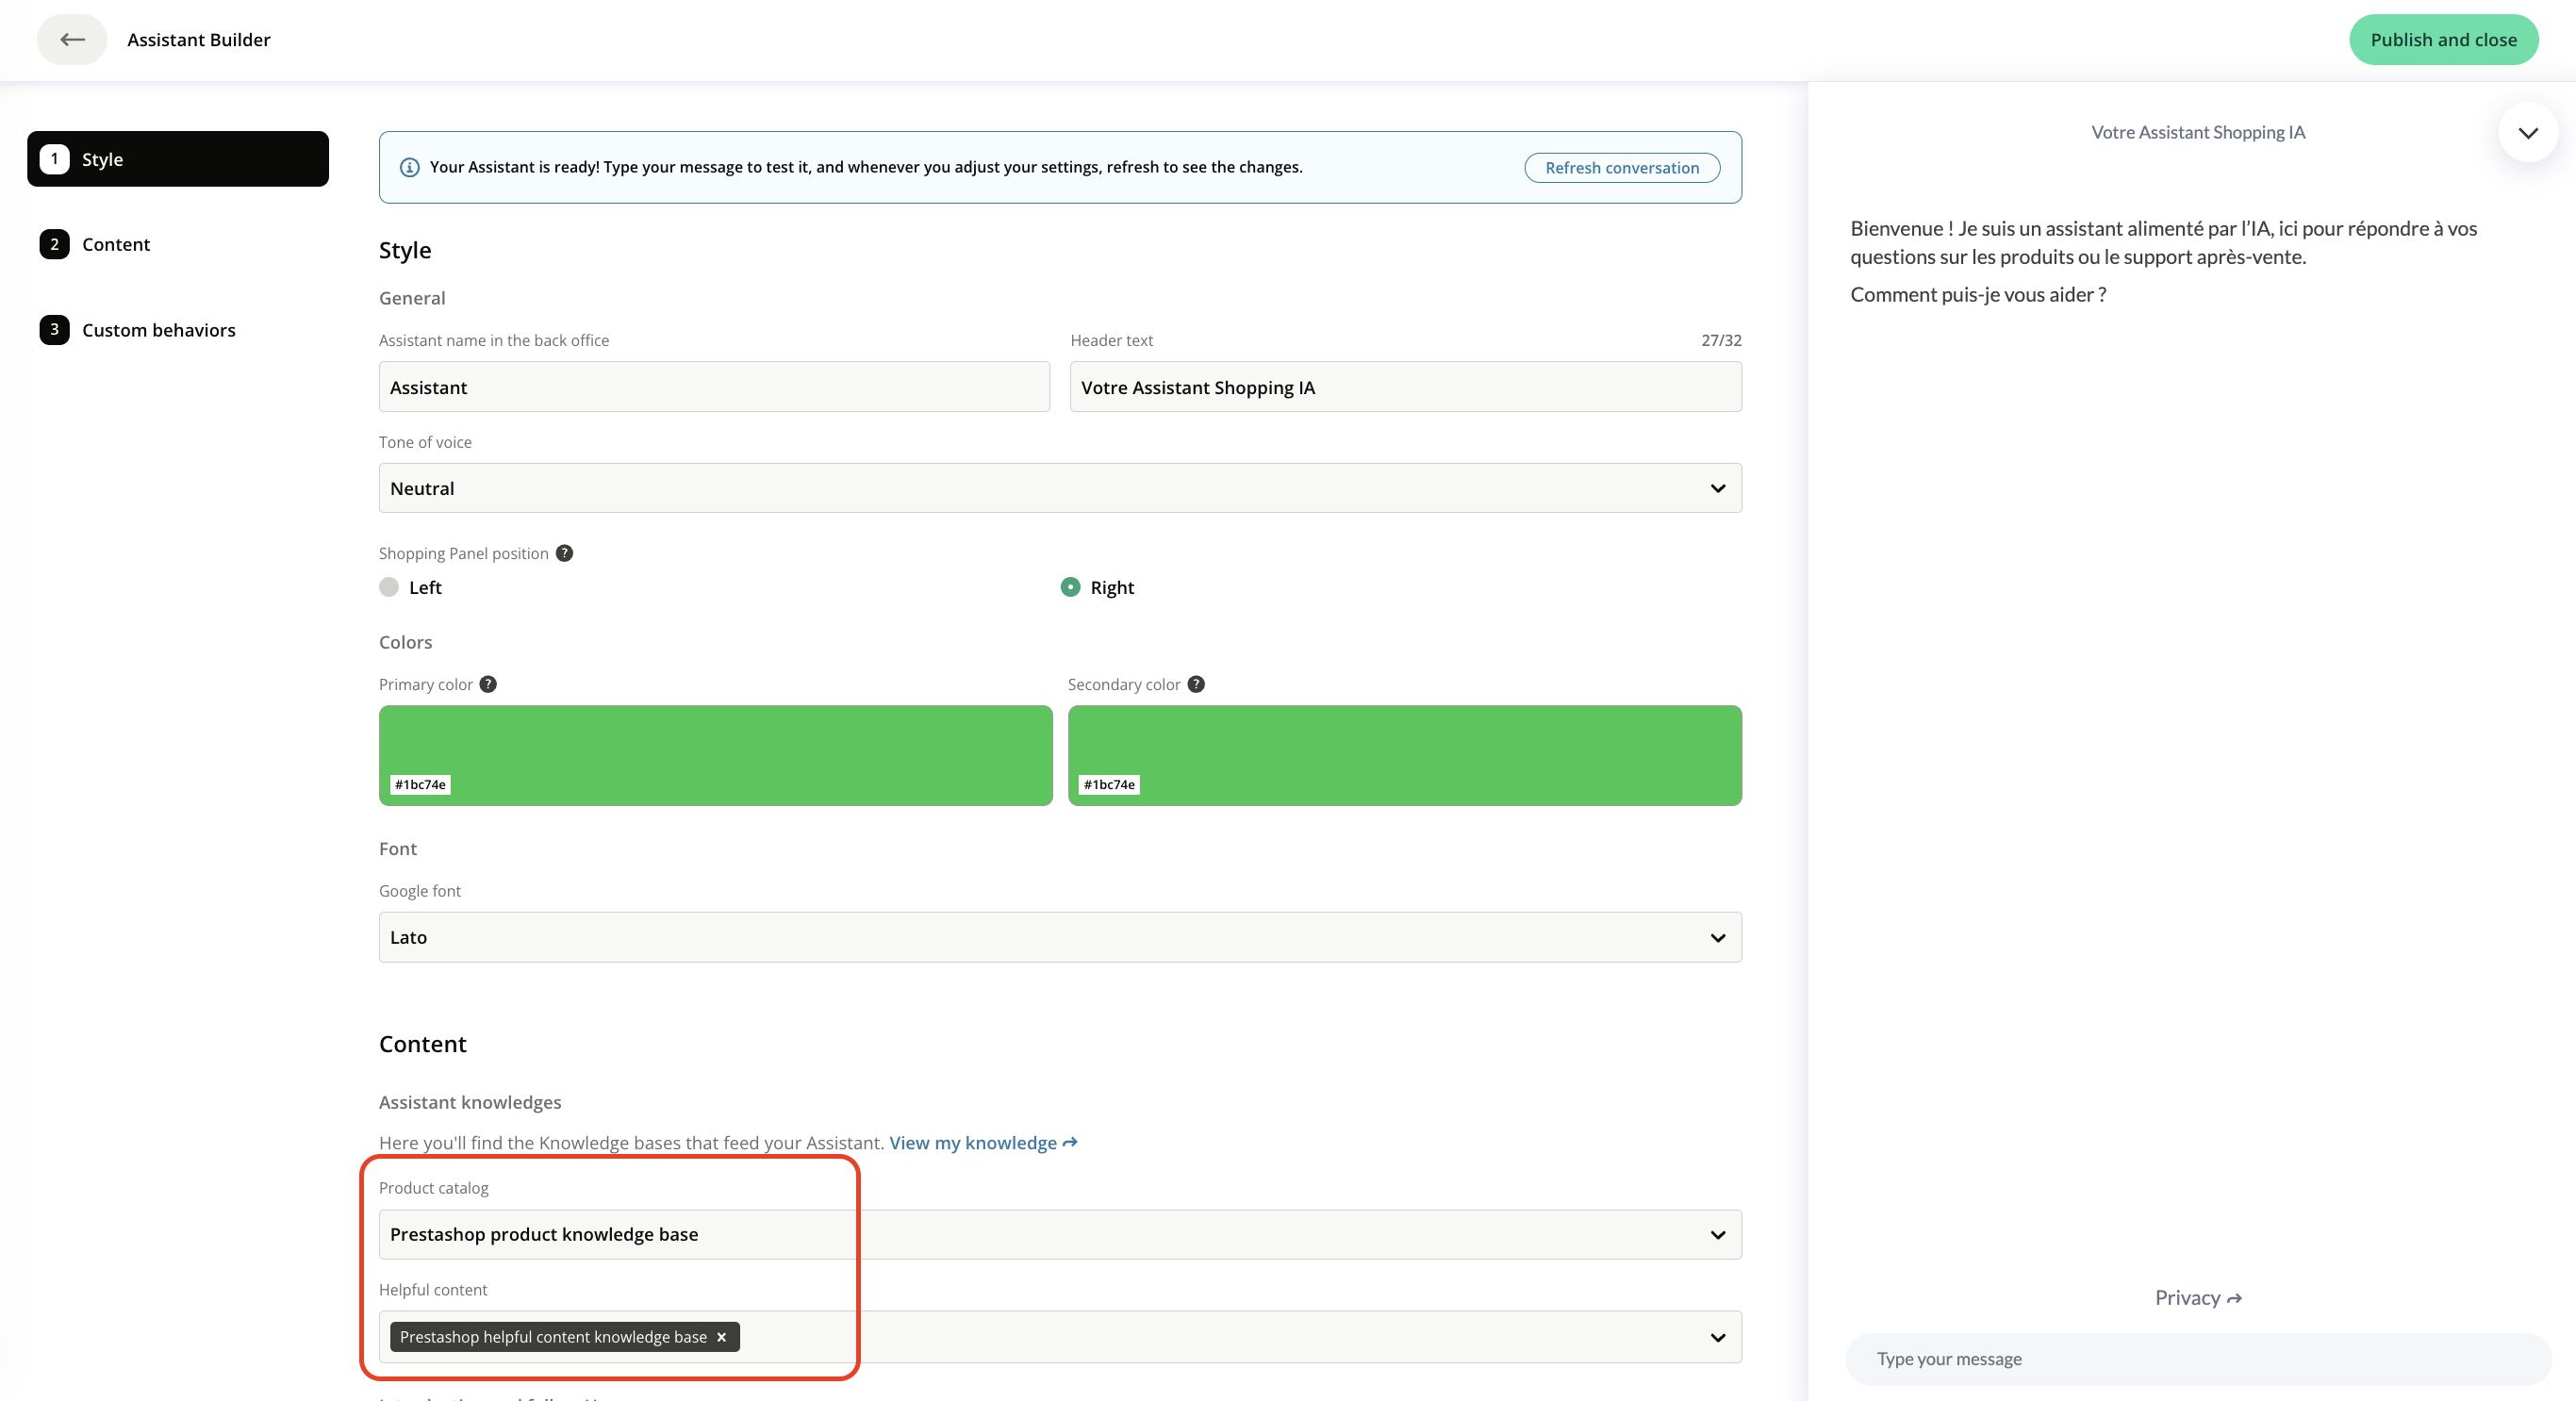Click Secondary color help question icon
The width and height of the screenshot is (2576, 1401).
1195,684
